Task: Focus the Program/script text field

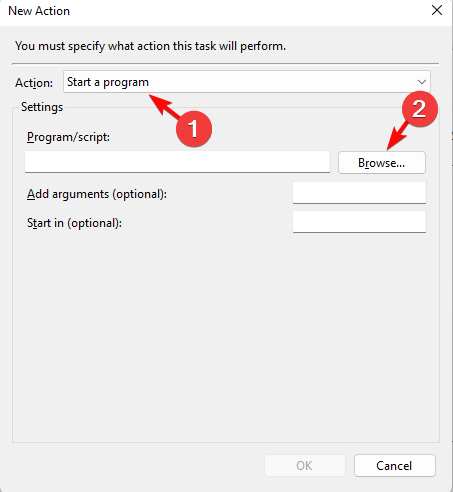Action: tap(177, 162)
